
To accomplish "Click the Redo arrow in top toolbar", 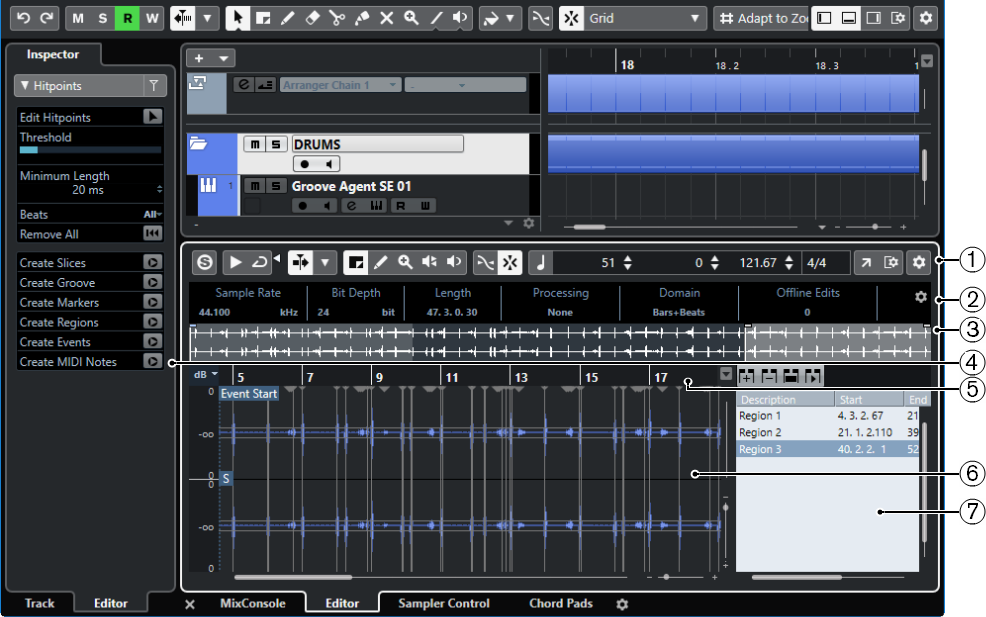I will pos(47,18).
